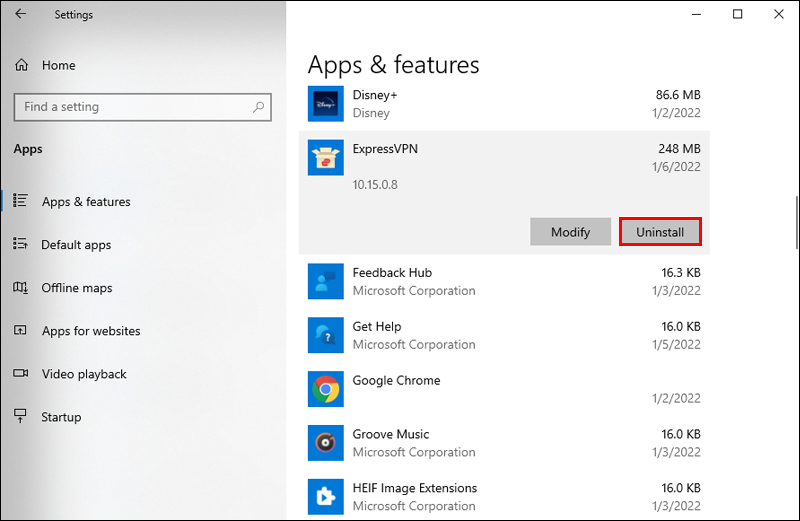Select the Feedback Hub icon
Image resolution: width=800 pixels, height=521 pixels.
coord(326,281)
